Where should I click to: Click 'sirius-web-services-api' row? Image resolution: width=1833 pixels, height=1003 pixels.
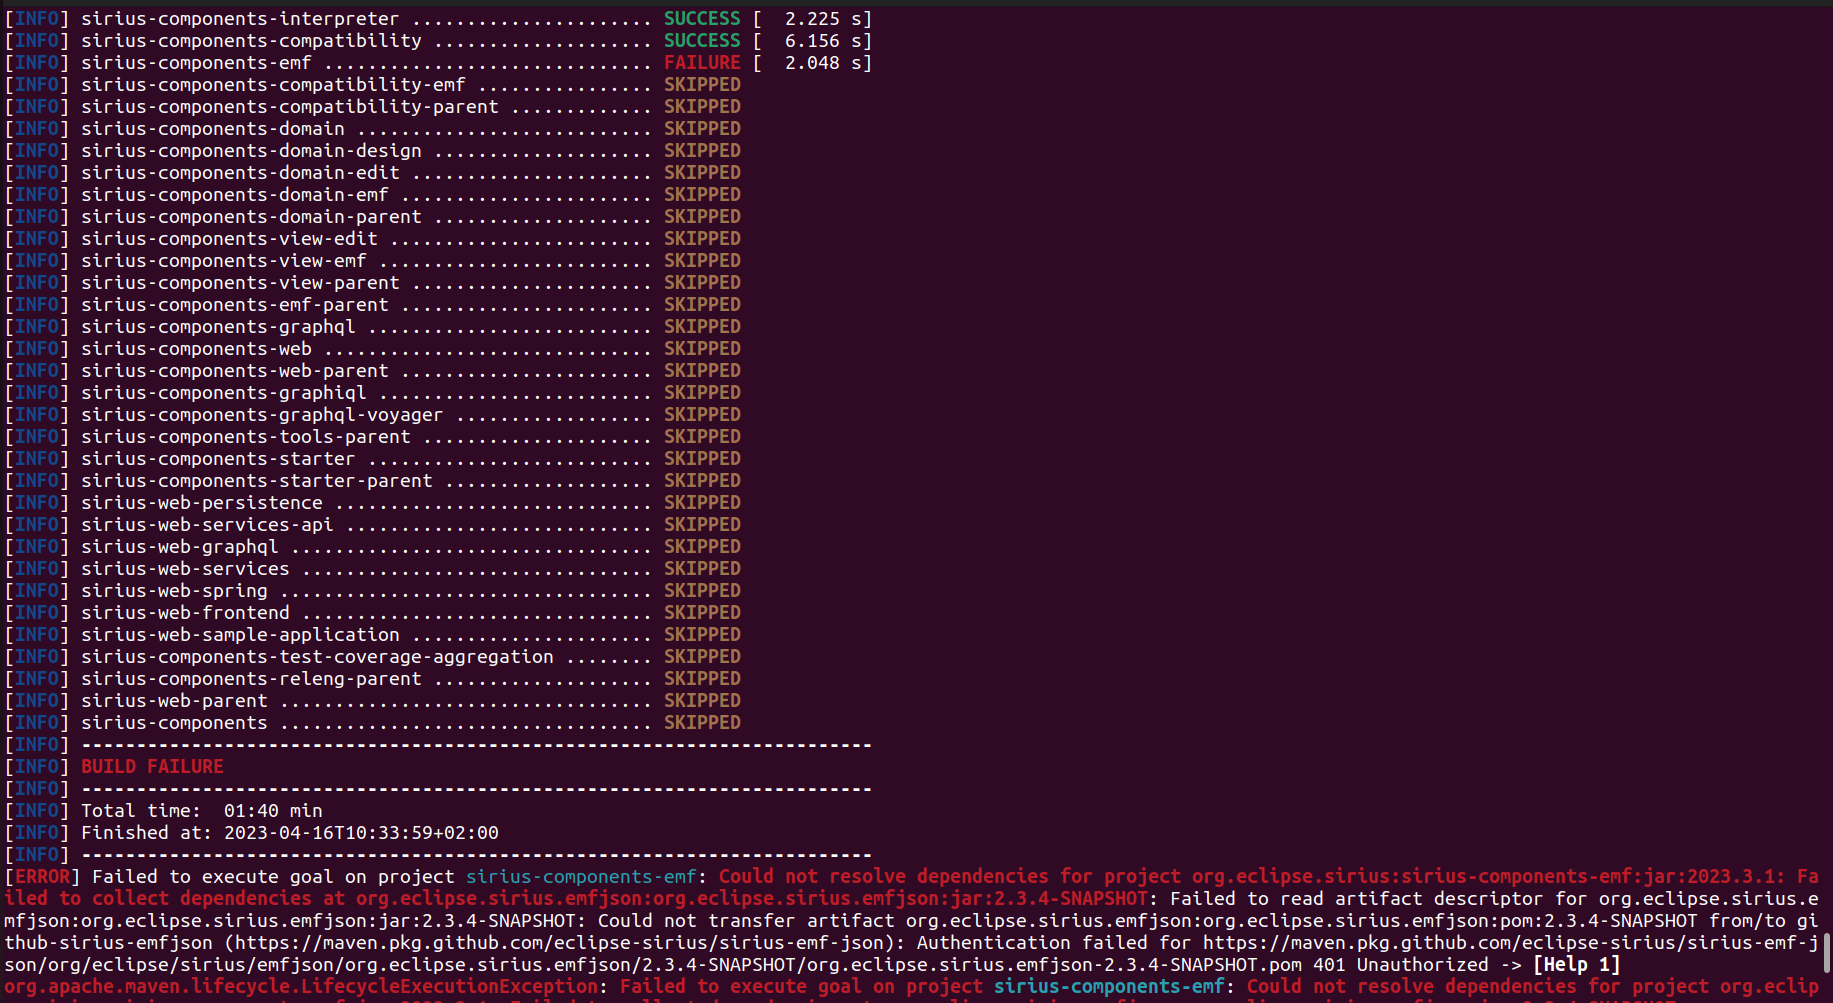pos(372,525)
